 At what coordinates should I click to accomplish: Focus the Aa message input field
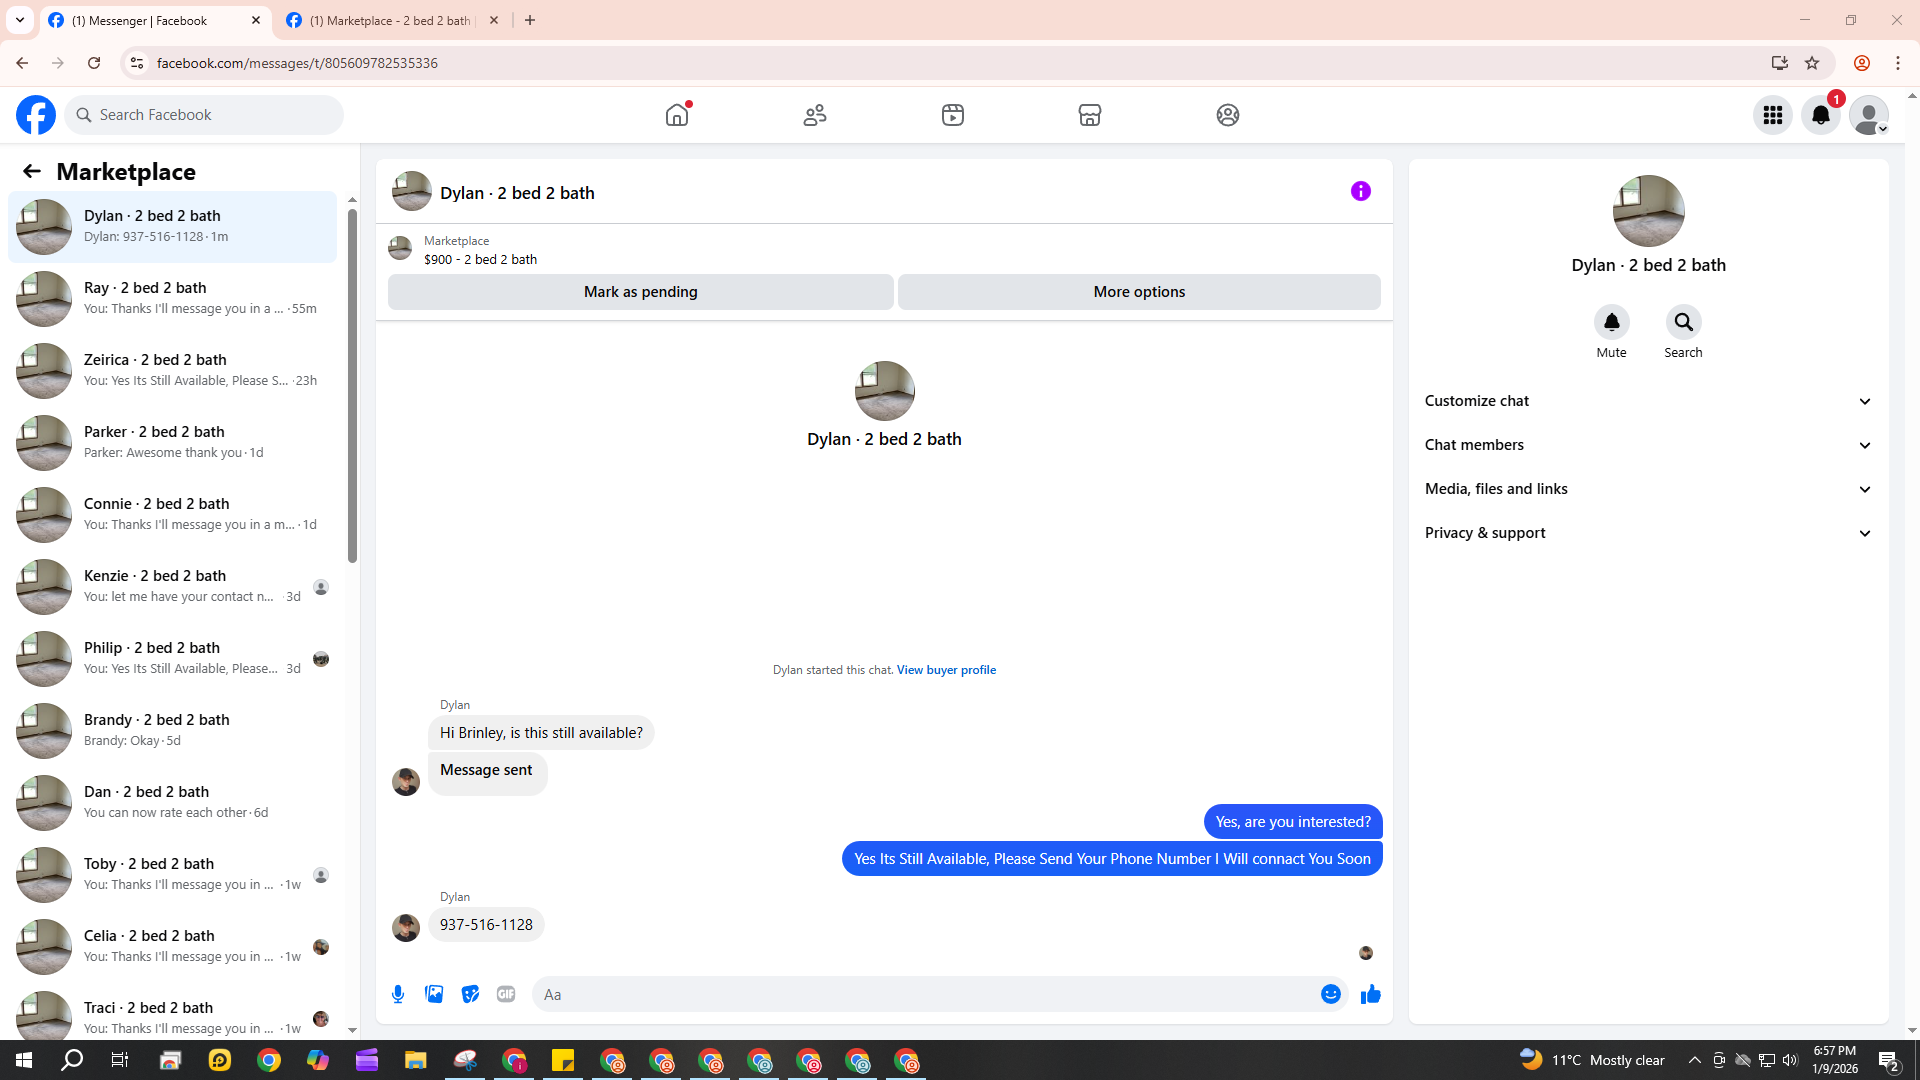tap(920, 994)
